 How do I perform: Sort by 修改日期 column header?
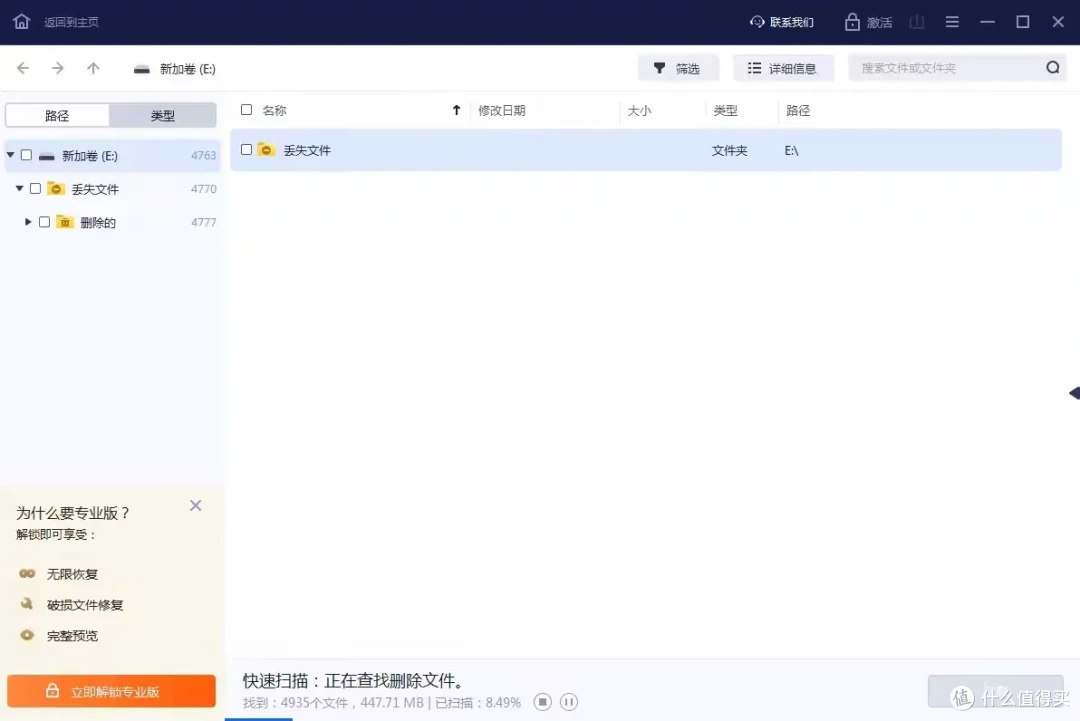[x=501, y=110]
